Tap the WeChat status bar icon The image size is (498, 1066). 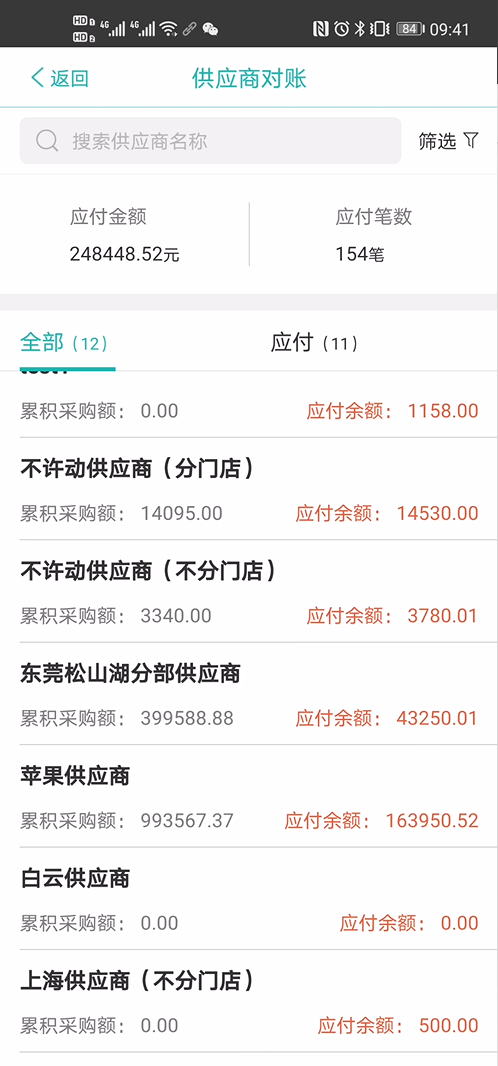211,29
